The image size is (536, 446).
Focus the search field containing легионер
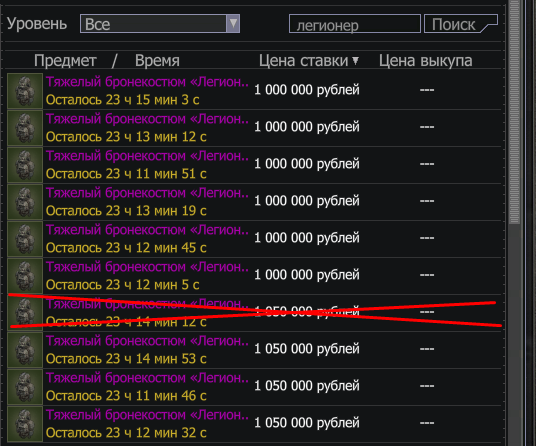tap(354, 24)
